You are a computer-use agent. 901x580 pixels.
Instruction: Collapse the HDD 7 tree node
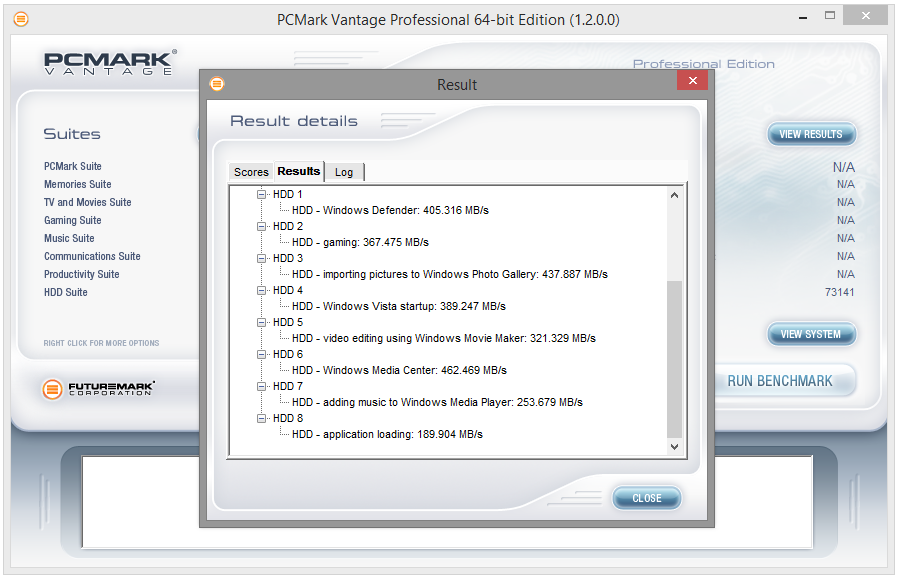coord(261,386)
